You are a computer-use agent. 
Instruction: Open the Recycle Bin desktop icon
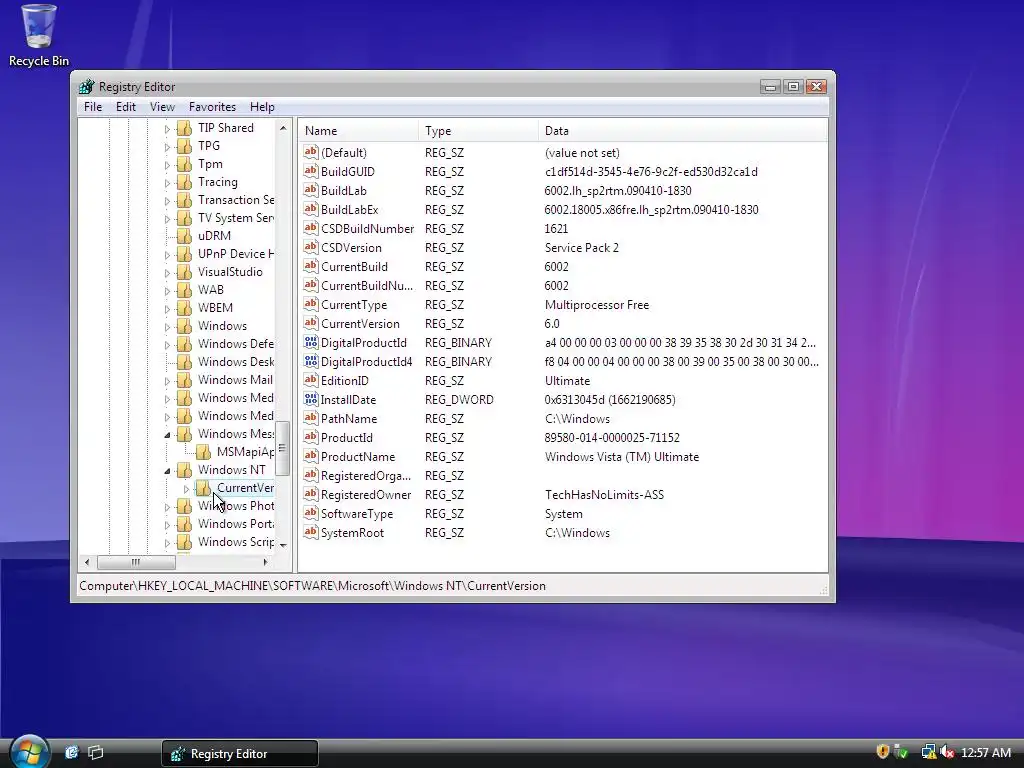[x=39, y=36]
